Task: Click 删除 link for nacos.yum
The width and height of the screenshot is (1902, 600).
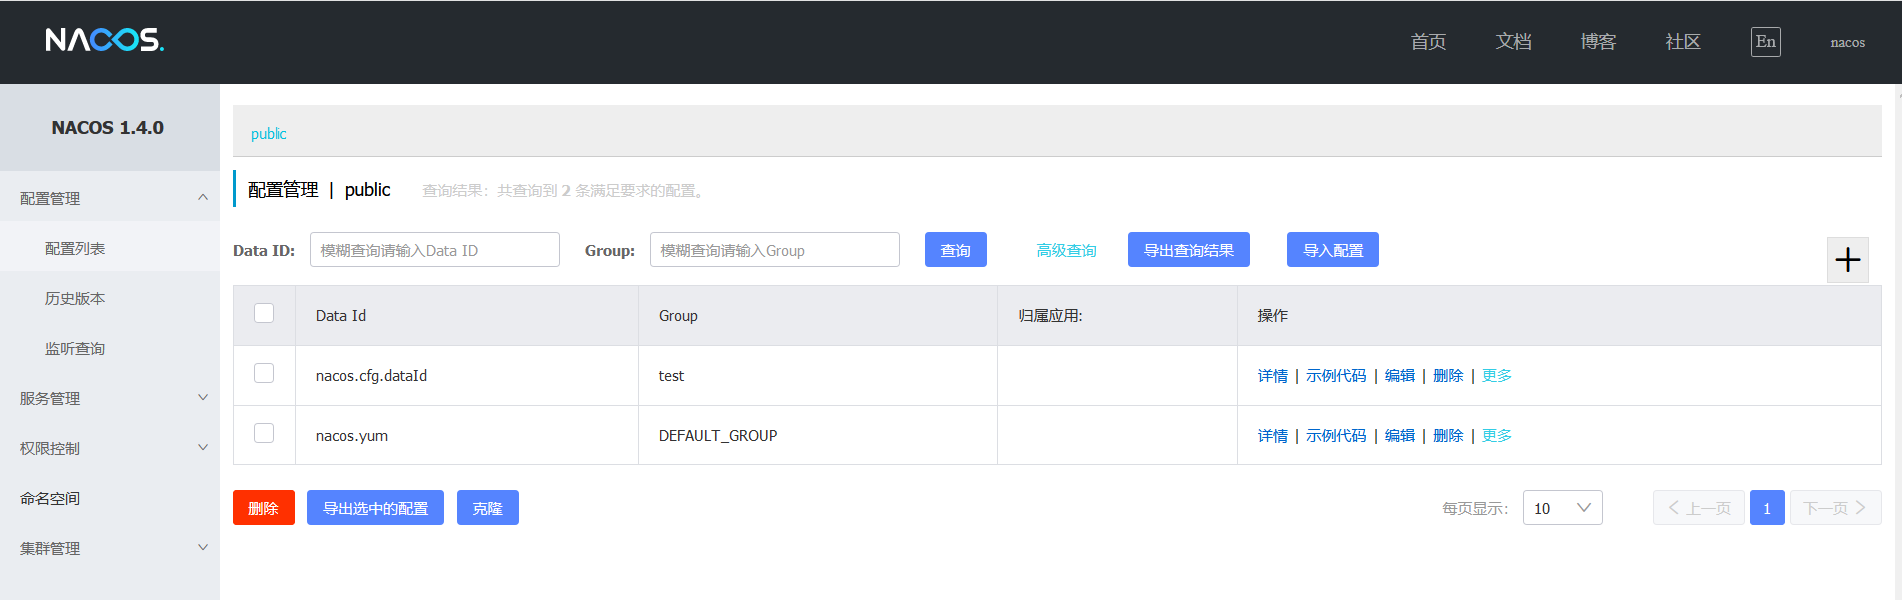Action: 1447,436
